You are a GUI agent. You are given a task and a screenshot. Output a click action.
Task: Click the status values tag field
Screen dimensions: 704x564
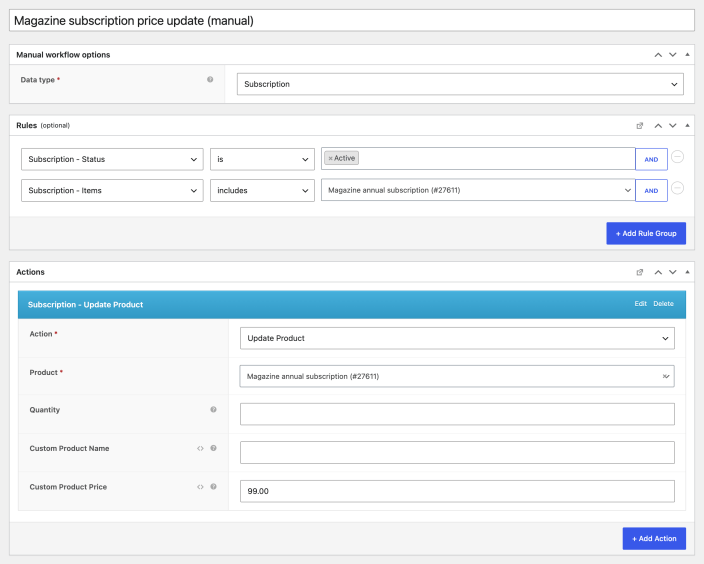tap(478, 159)
